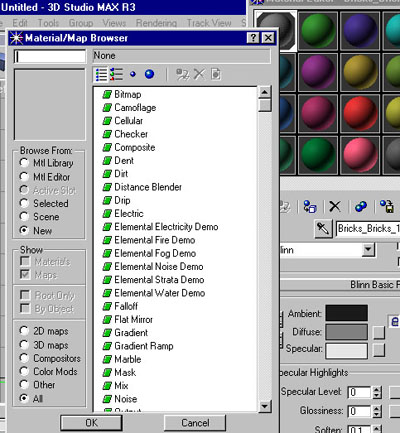
Task: Confirm with the OK button
Action: (91, 423)
